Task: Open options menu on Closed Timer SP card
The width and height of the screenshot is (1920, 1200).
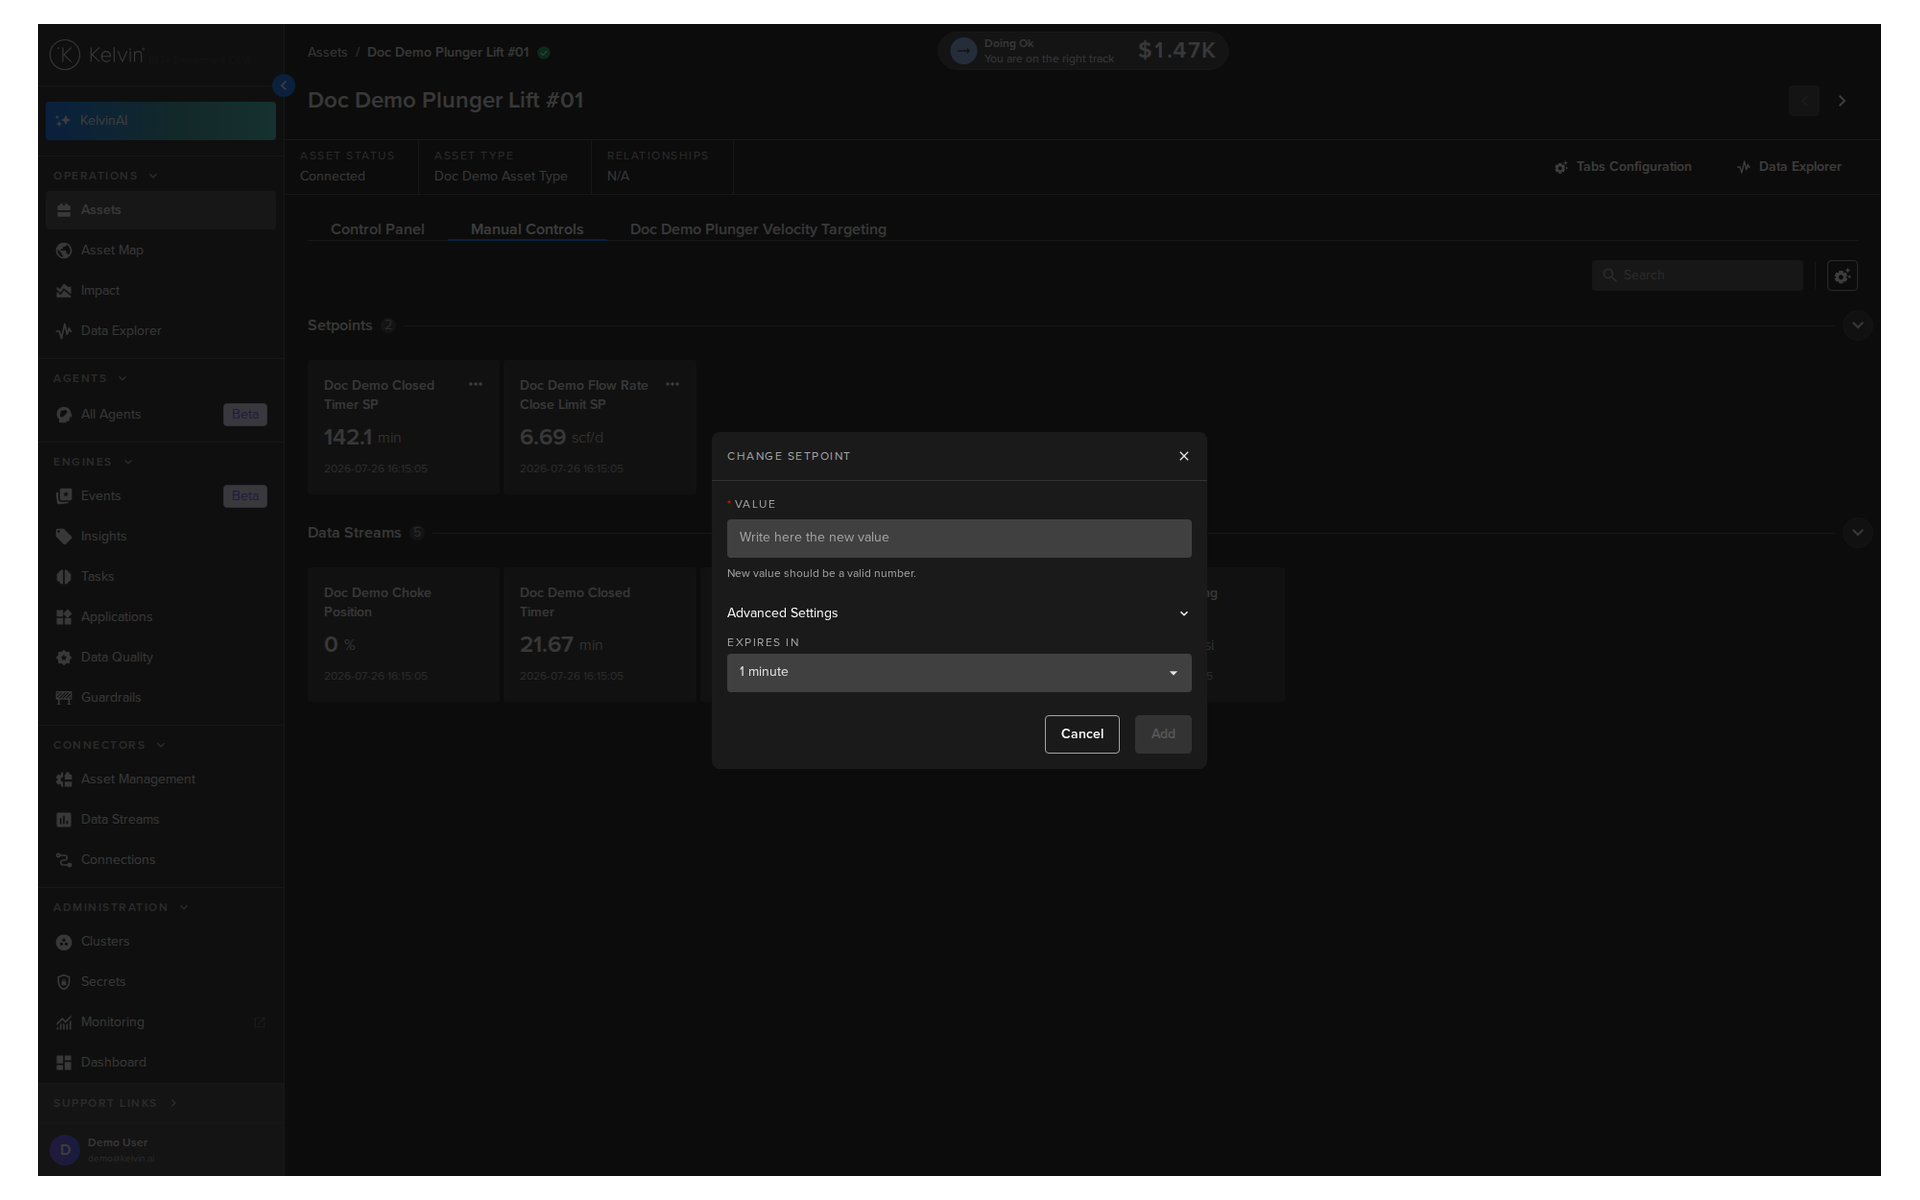Action: [x=476, y=385]
